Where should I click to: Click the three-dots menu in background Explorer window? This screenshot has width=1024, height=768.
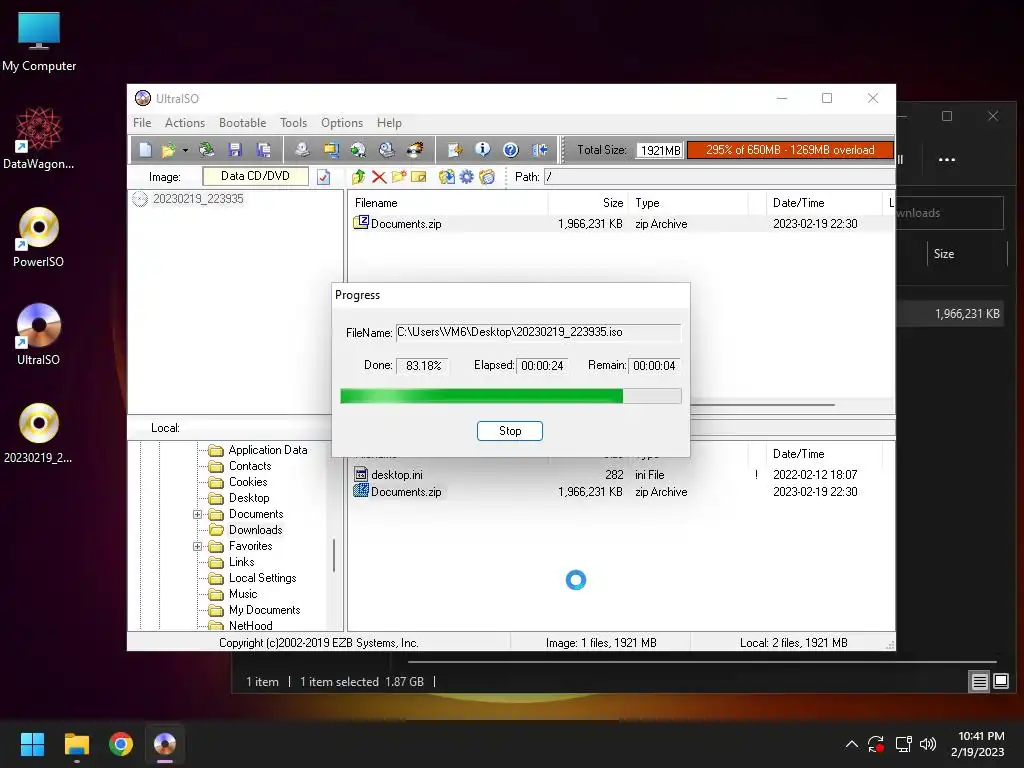point(946,159)
